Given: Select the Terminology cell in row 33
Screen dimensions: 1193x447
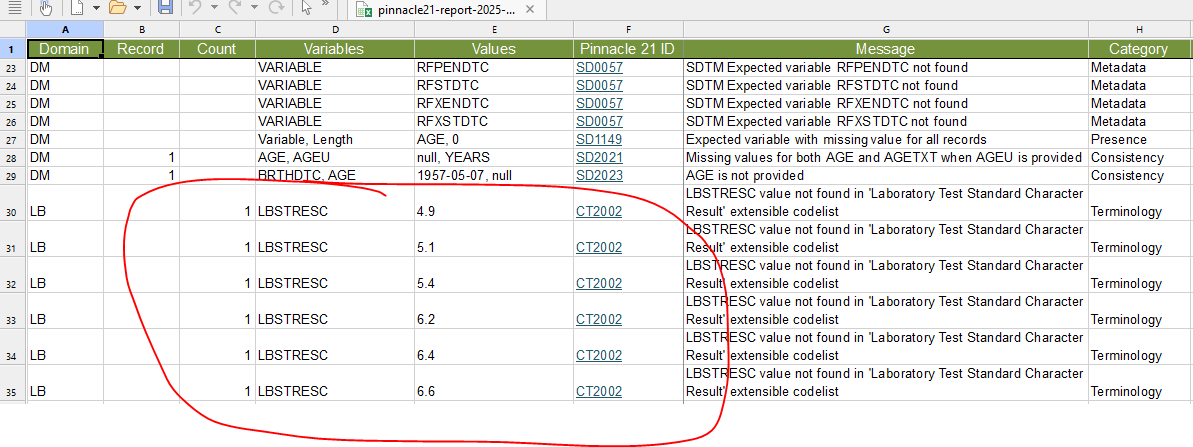Looking at the screenshot, I should click(x=1139, y=312).
